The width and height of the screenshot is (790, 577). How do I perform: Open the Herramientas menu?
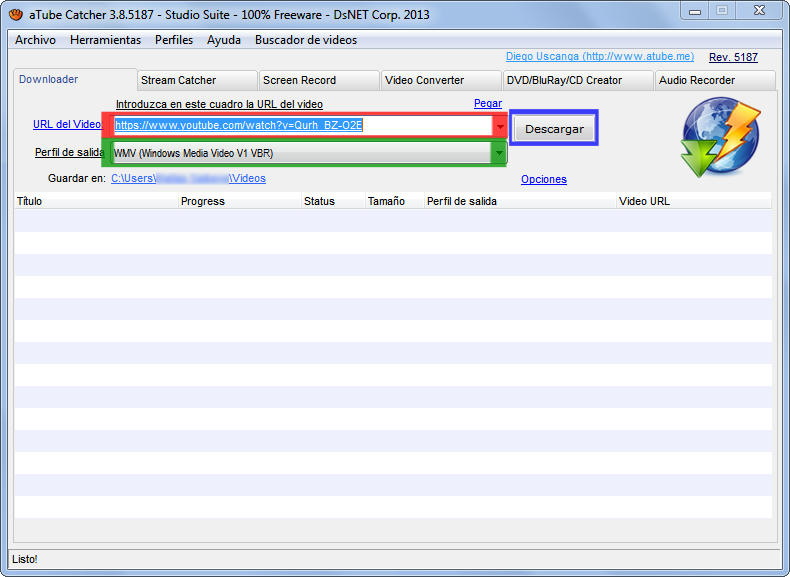pos(105,40)
